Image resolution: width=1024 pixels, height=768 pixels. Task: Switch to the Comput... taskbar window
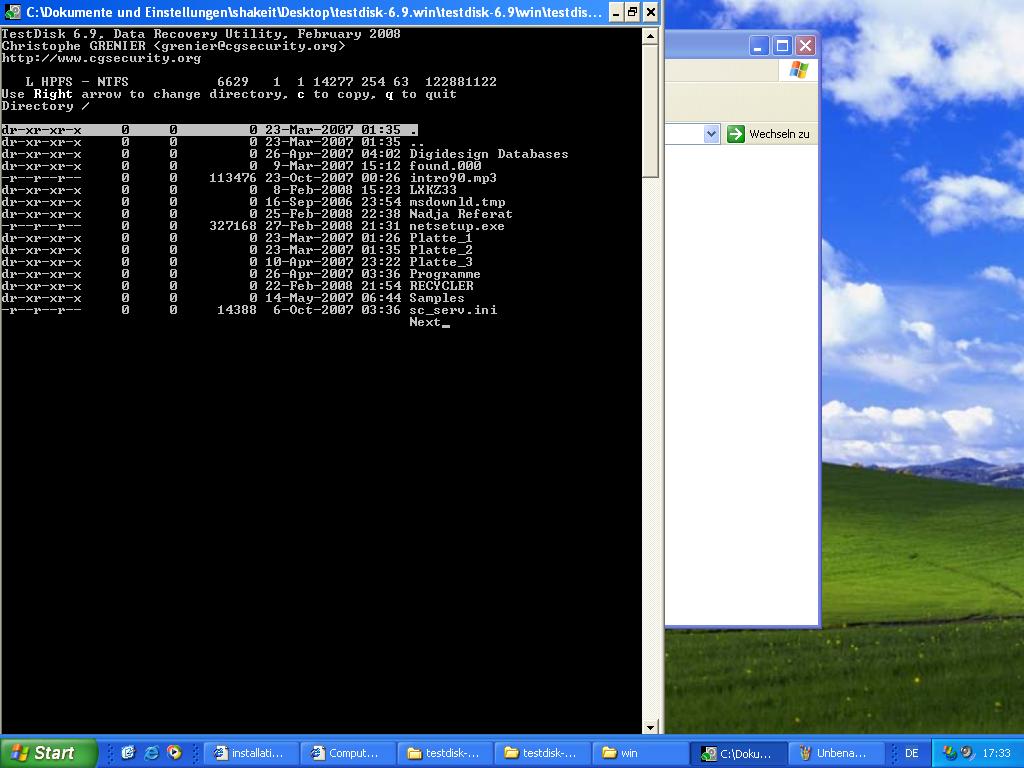click(x=349, y=754)
